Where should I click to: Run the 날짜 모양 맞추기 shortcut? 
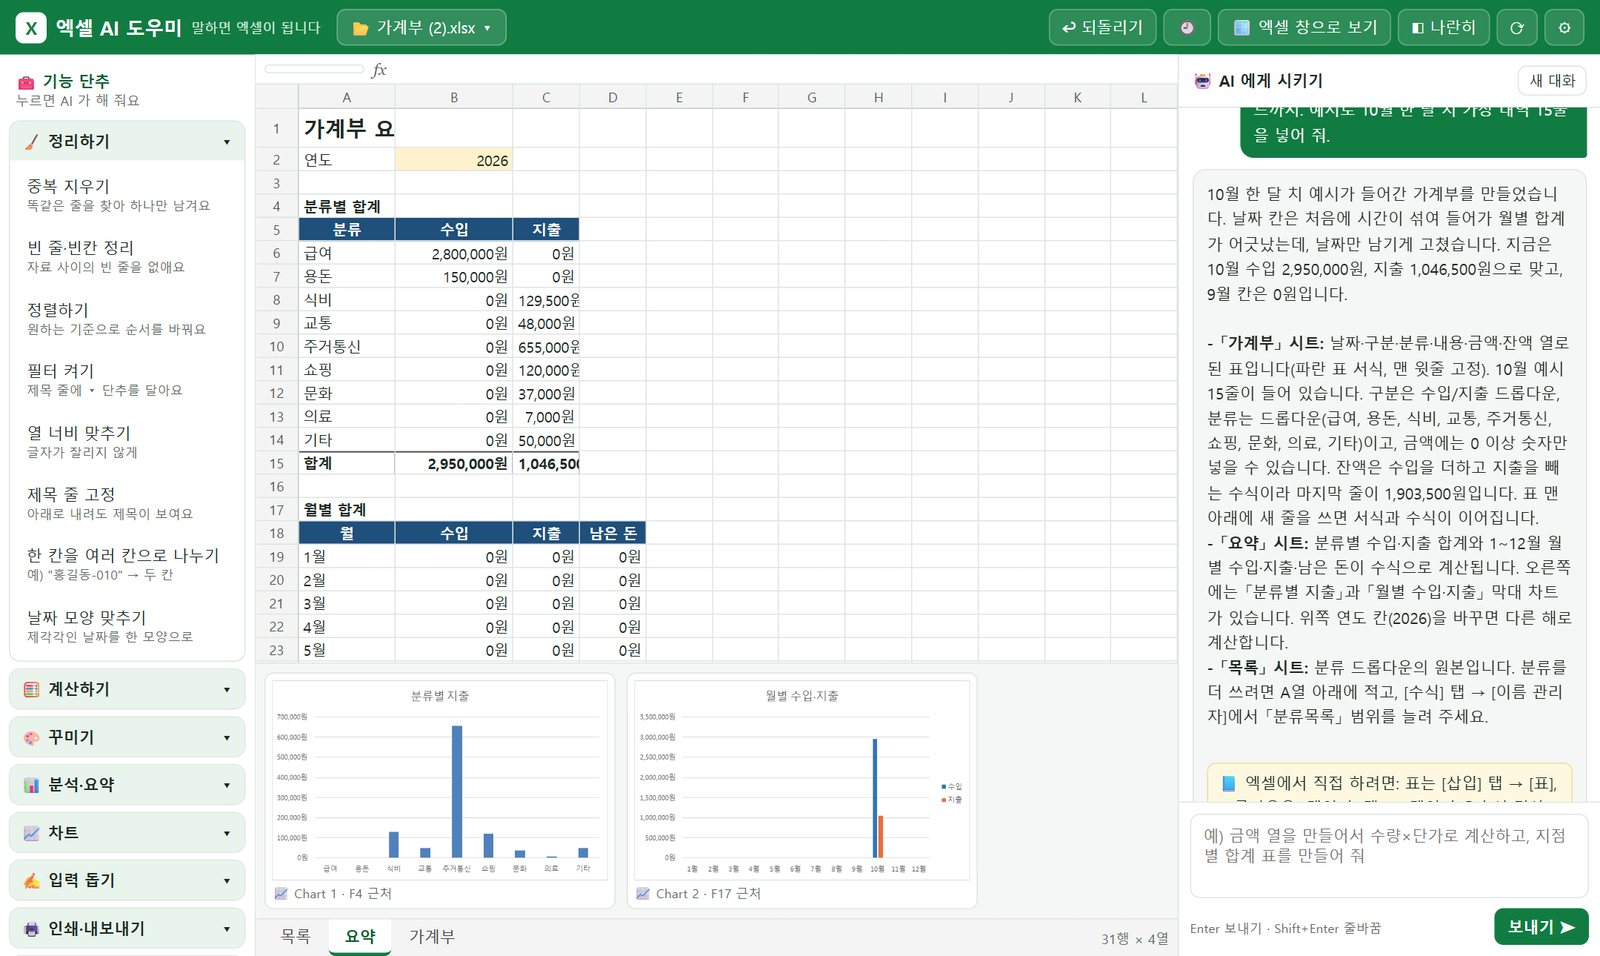127,626
